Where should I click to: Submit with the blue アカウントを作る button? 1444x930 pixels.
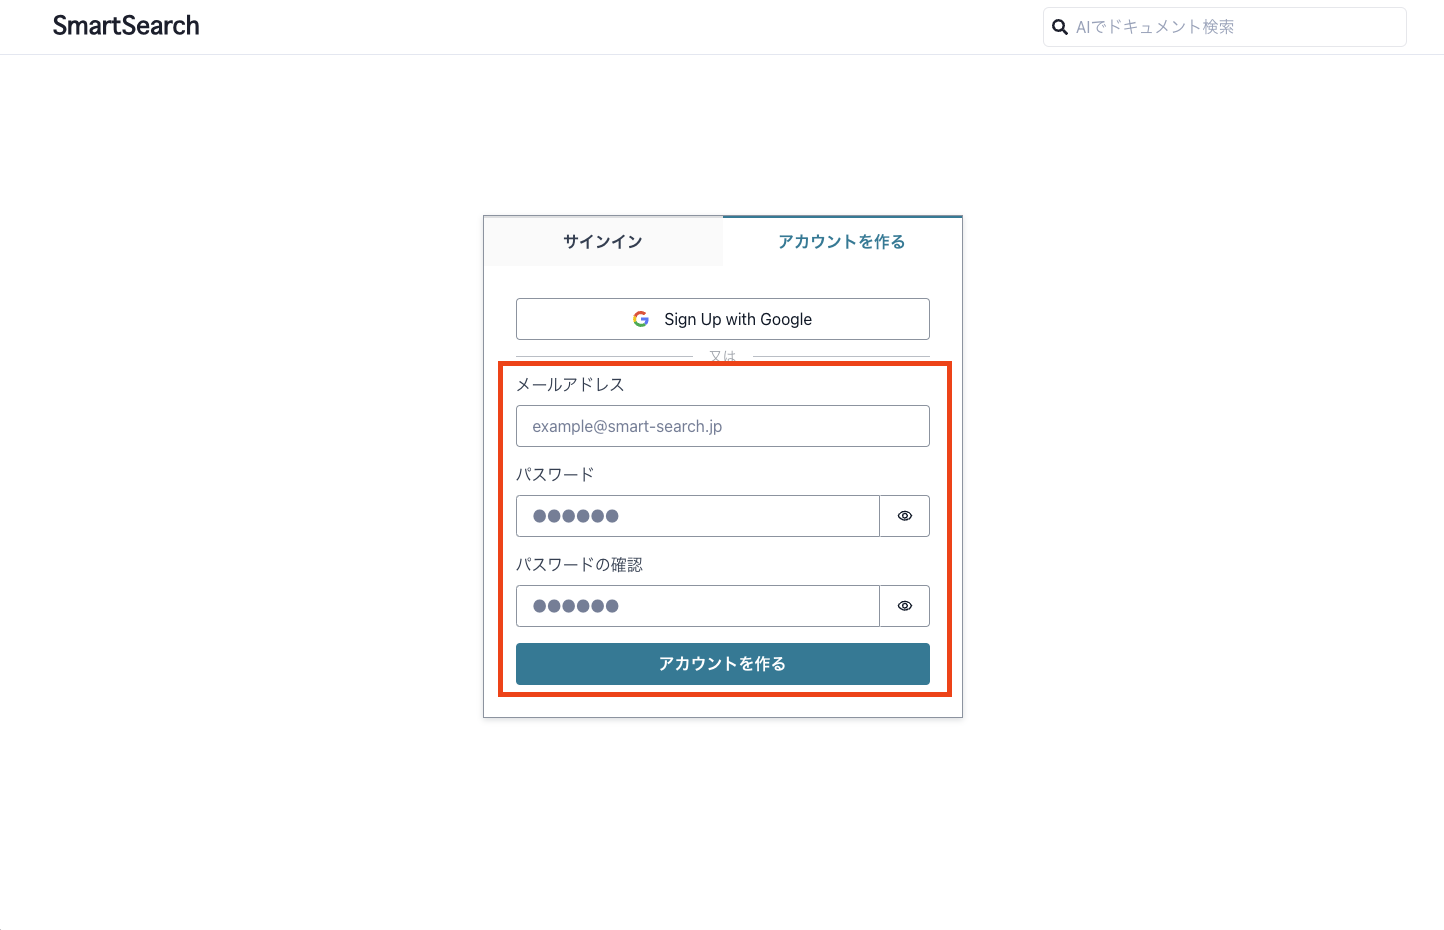click(723, 664)
